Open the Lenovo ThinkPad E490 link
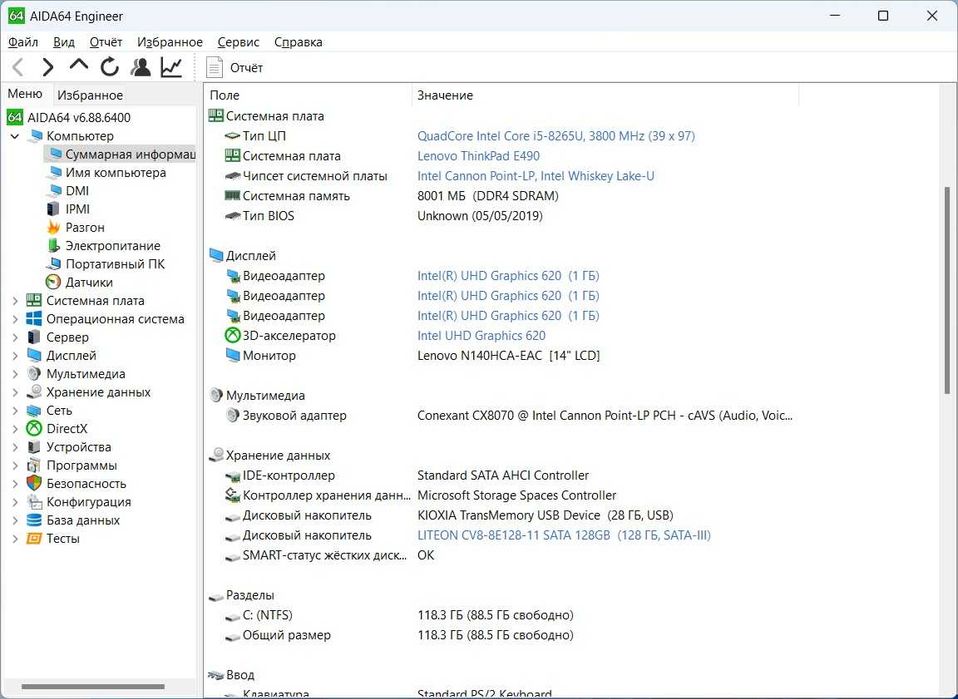 point(478,156)
